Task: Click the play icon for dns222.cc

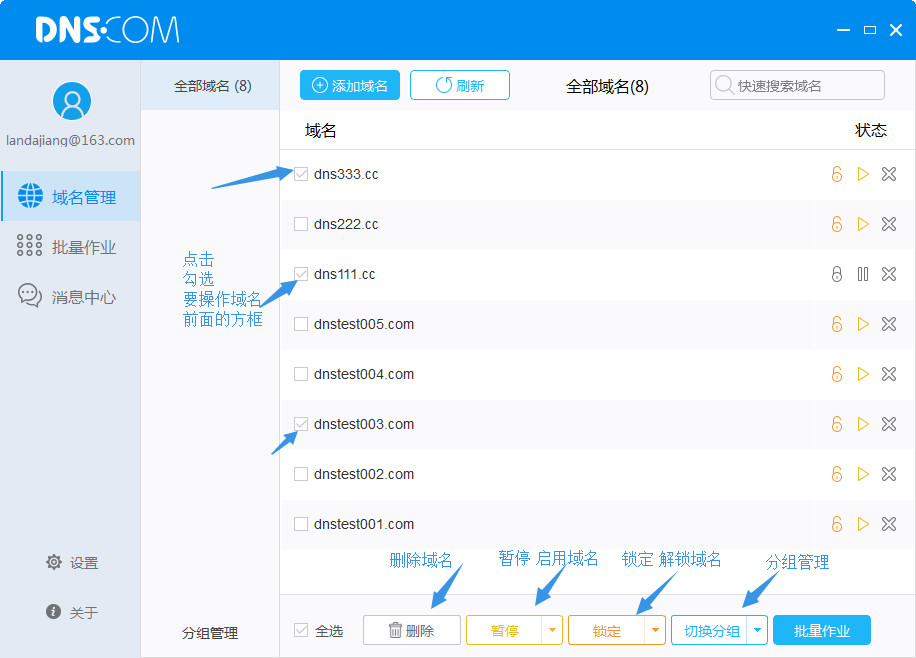Action: [x=863, y=224]
